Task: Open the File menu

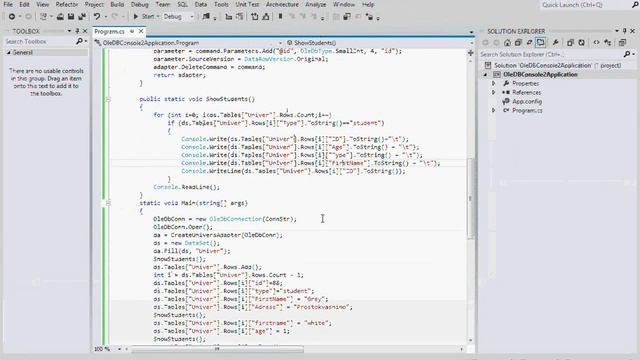Action: tap(8, 4)
